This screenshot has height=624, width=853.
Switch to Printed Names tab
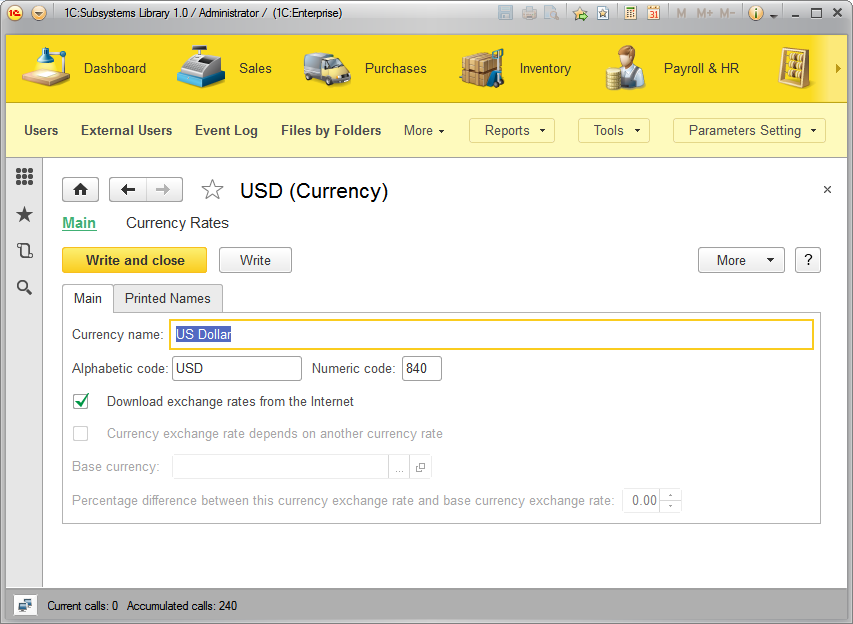click(x=168, y=299)
